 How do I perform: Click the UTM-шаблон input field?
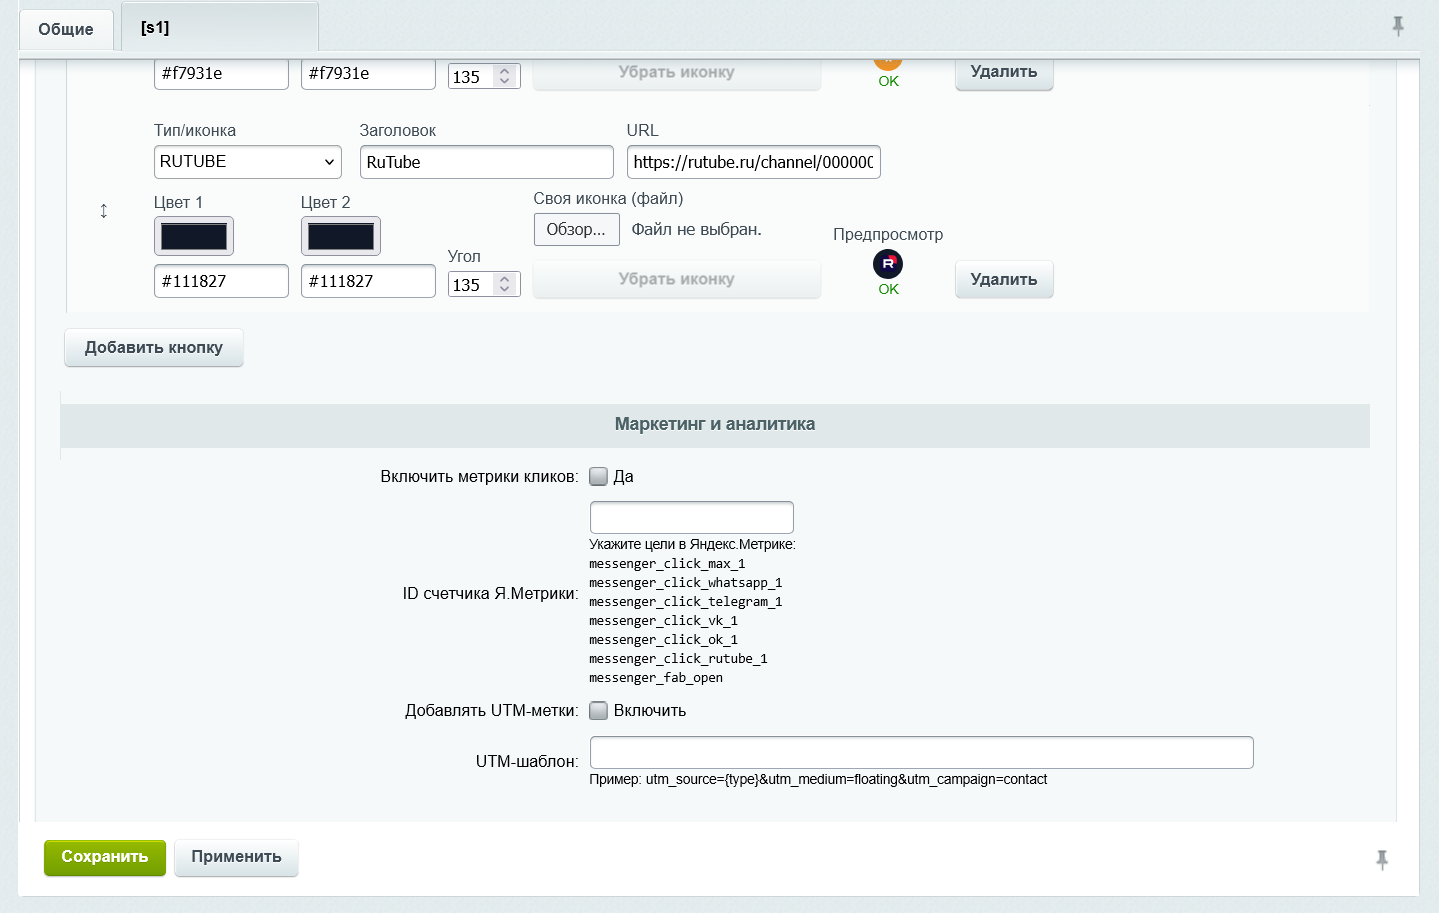point(920,752)
